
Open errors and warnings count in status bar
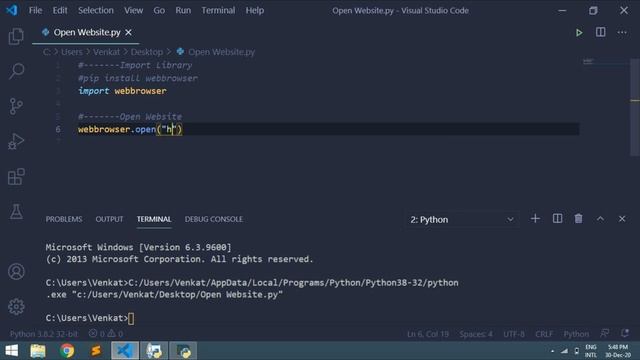(x=106, y=334)
